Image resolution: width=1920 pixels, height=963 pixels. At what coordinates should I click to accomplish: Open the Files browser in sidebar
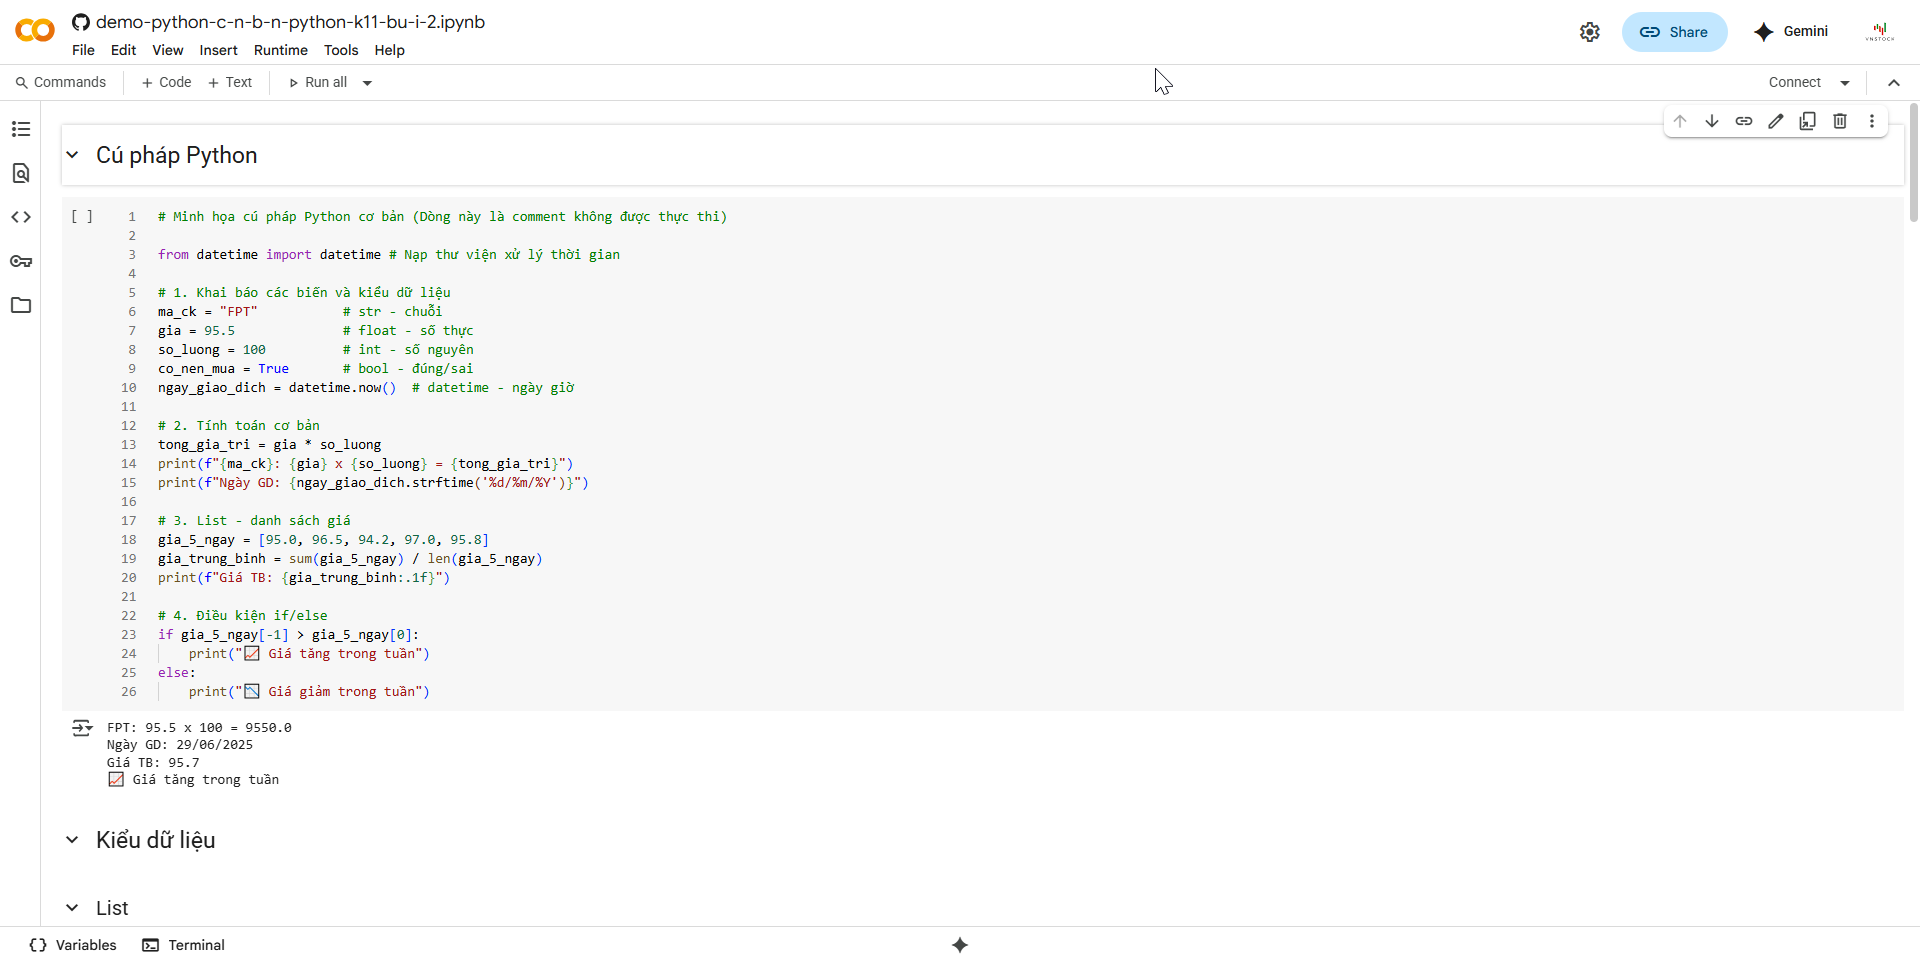pos(21,305)
